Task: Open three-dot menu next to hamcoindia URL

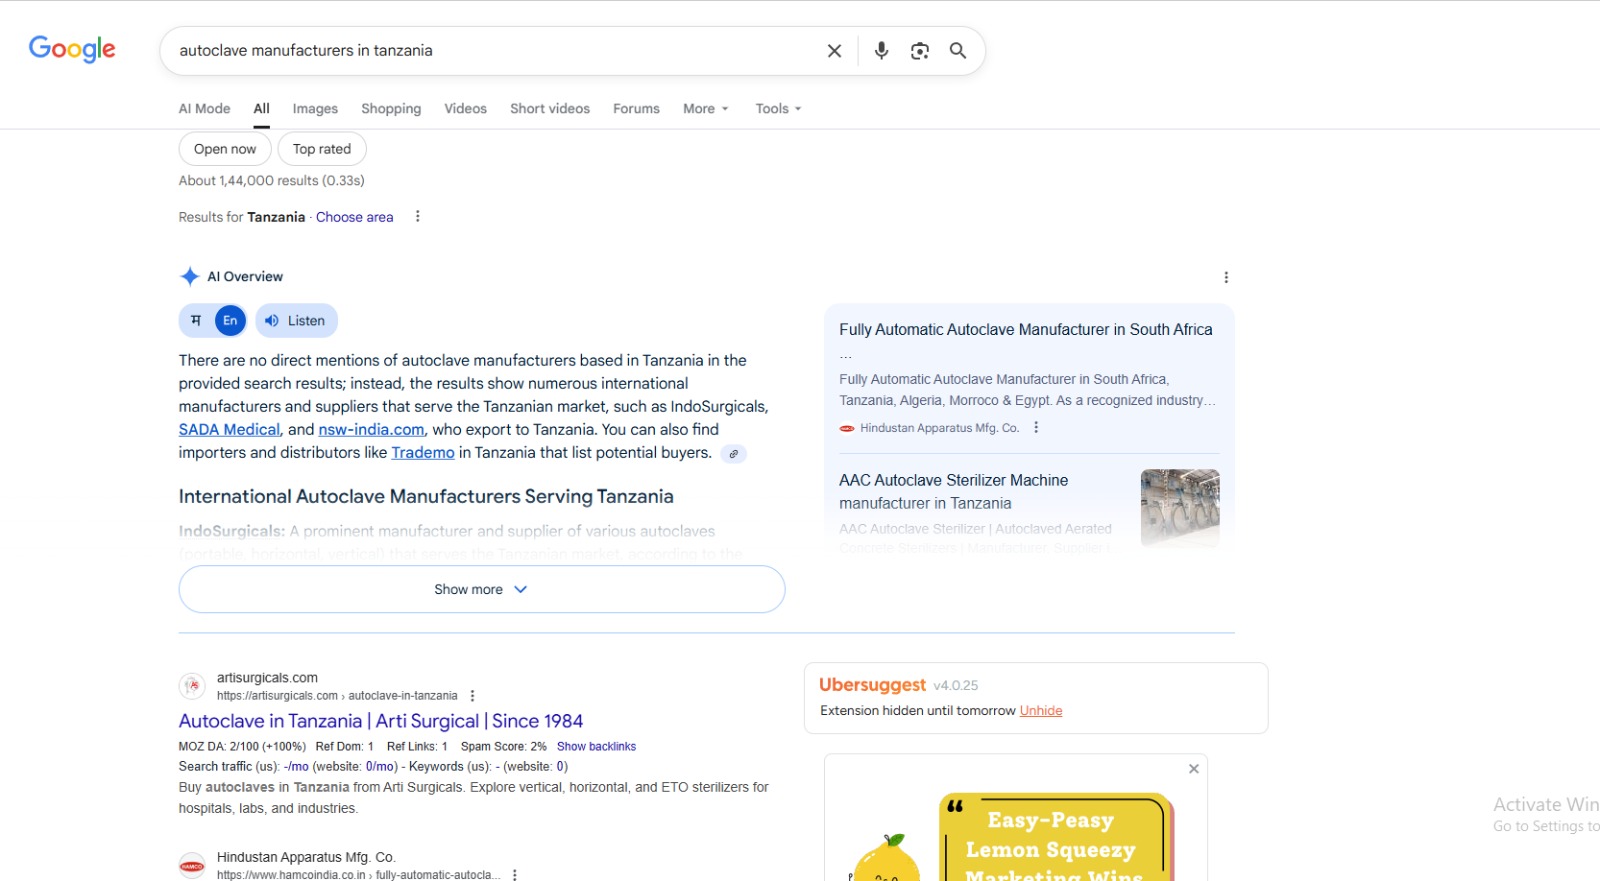Action: (x=515, y=875)
